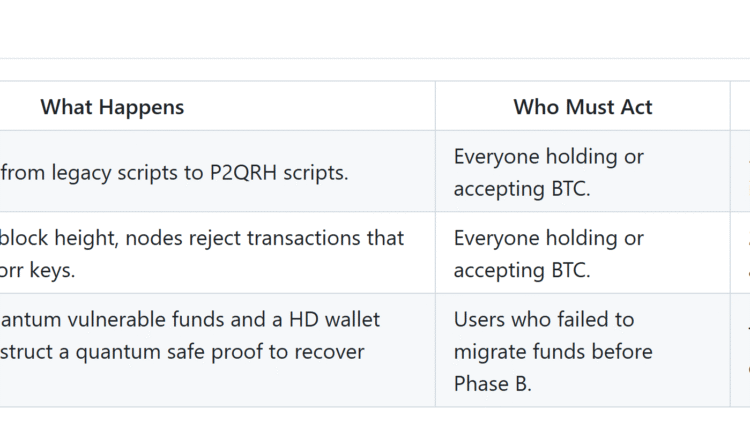
Task: Click "accepting BTC." in the P2QRH row
Action: [521, 188]
